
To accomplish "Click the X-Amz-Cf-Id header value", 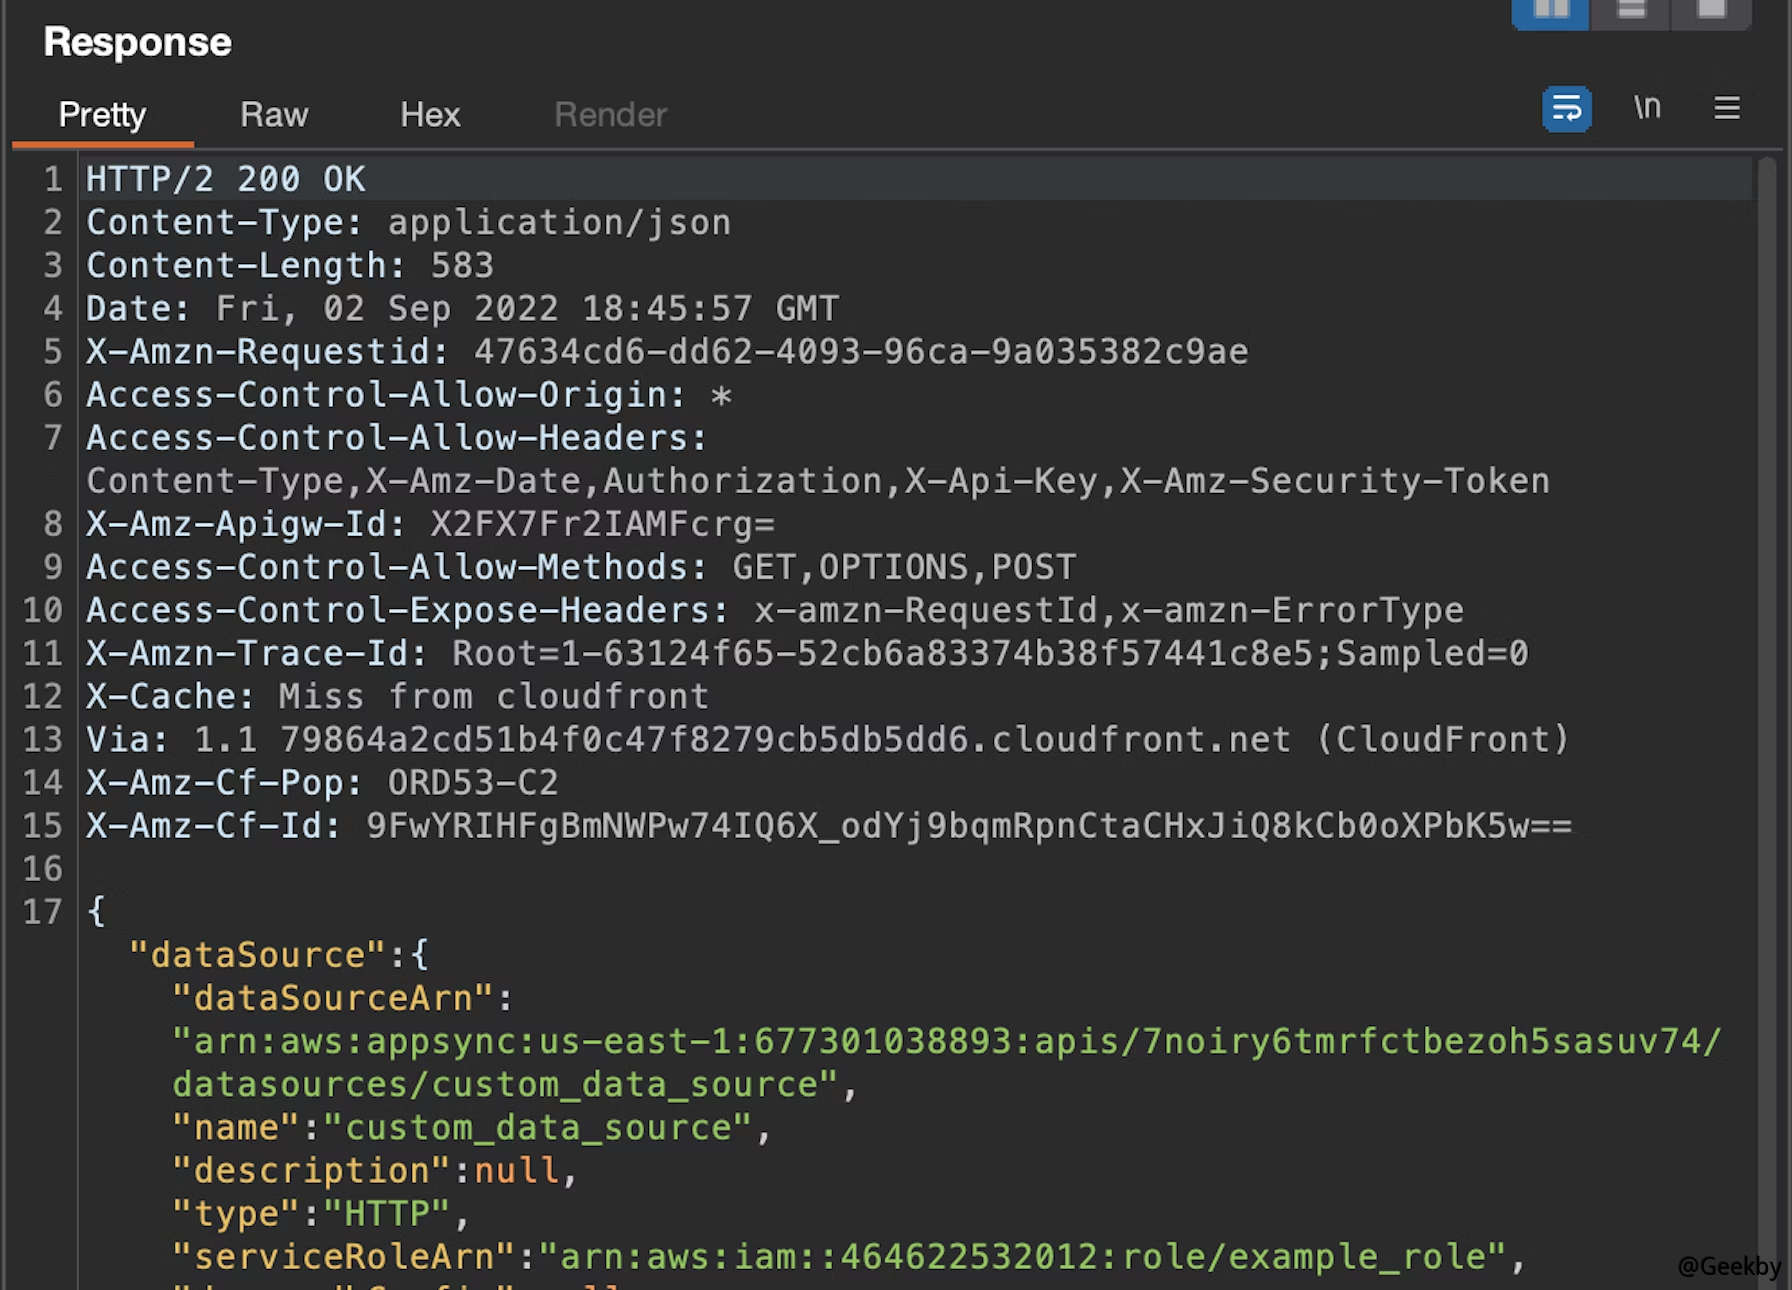I will [x=968, y=826].
